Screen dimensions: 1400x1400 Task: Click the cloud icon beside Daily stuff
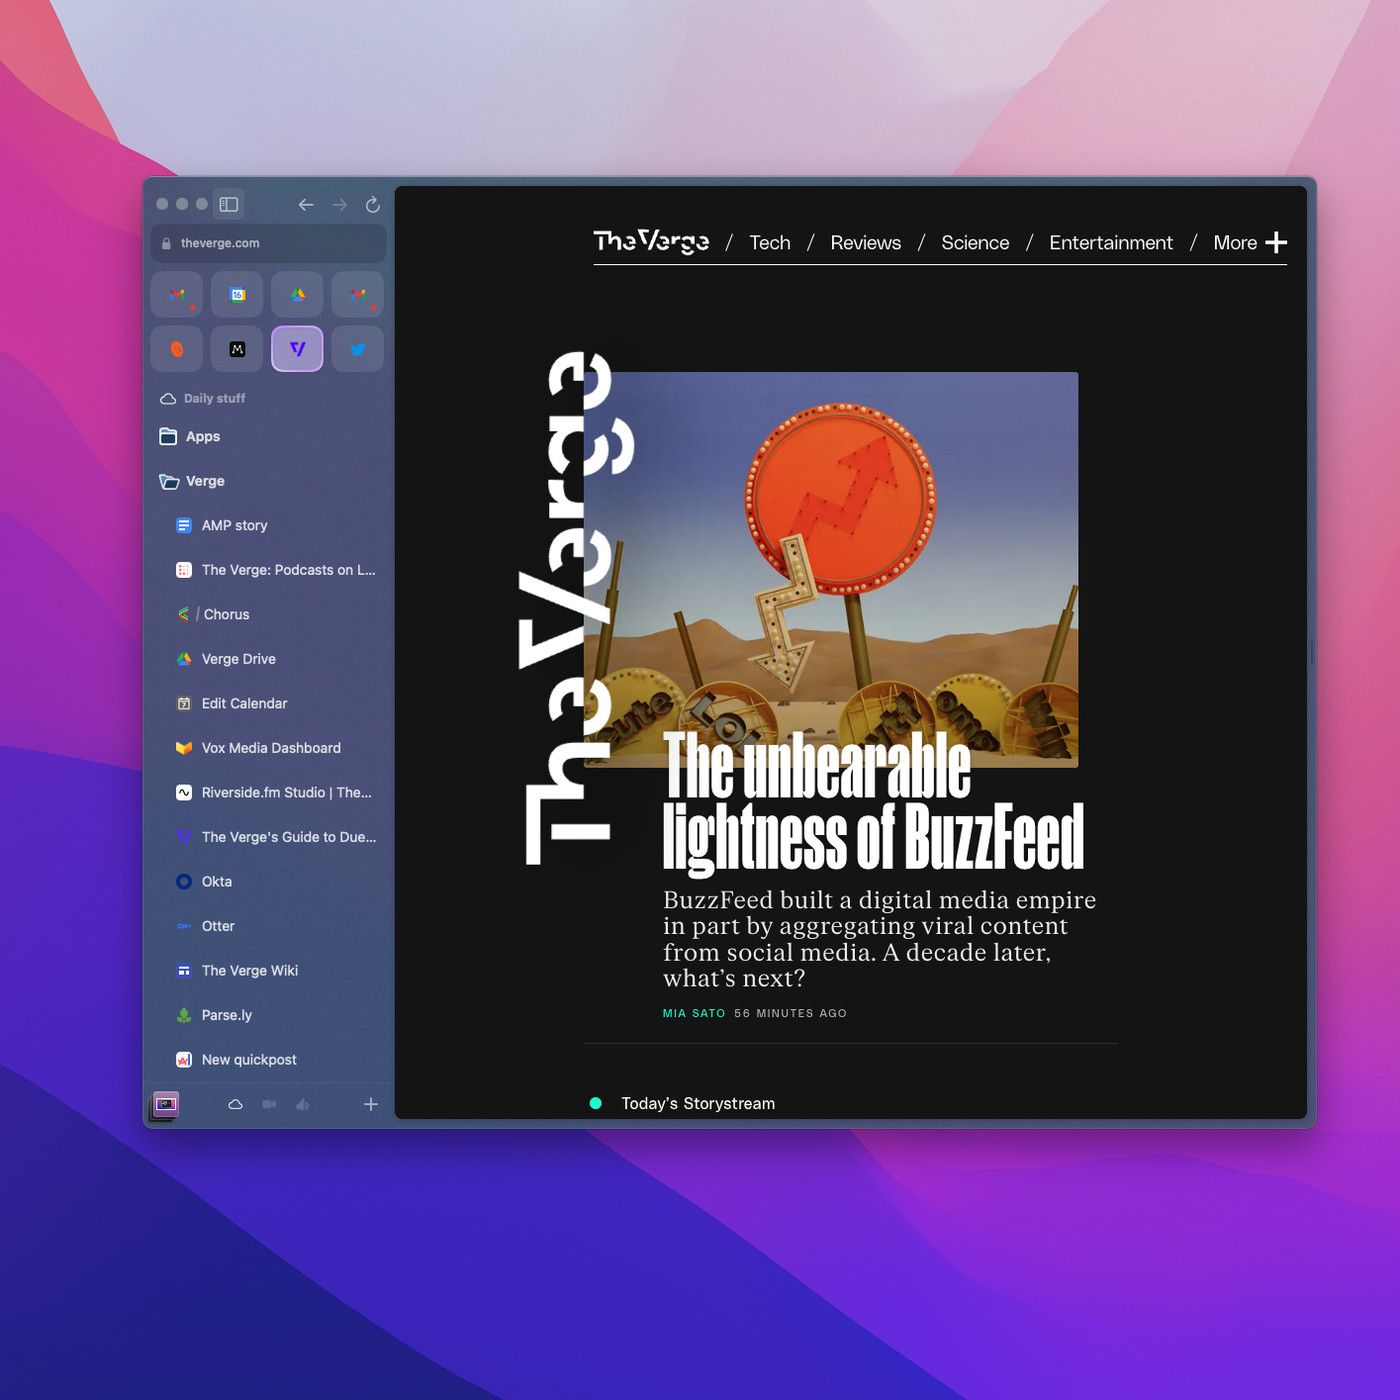coord(168,398)
